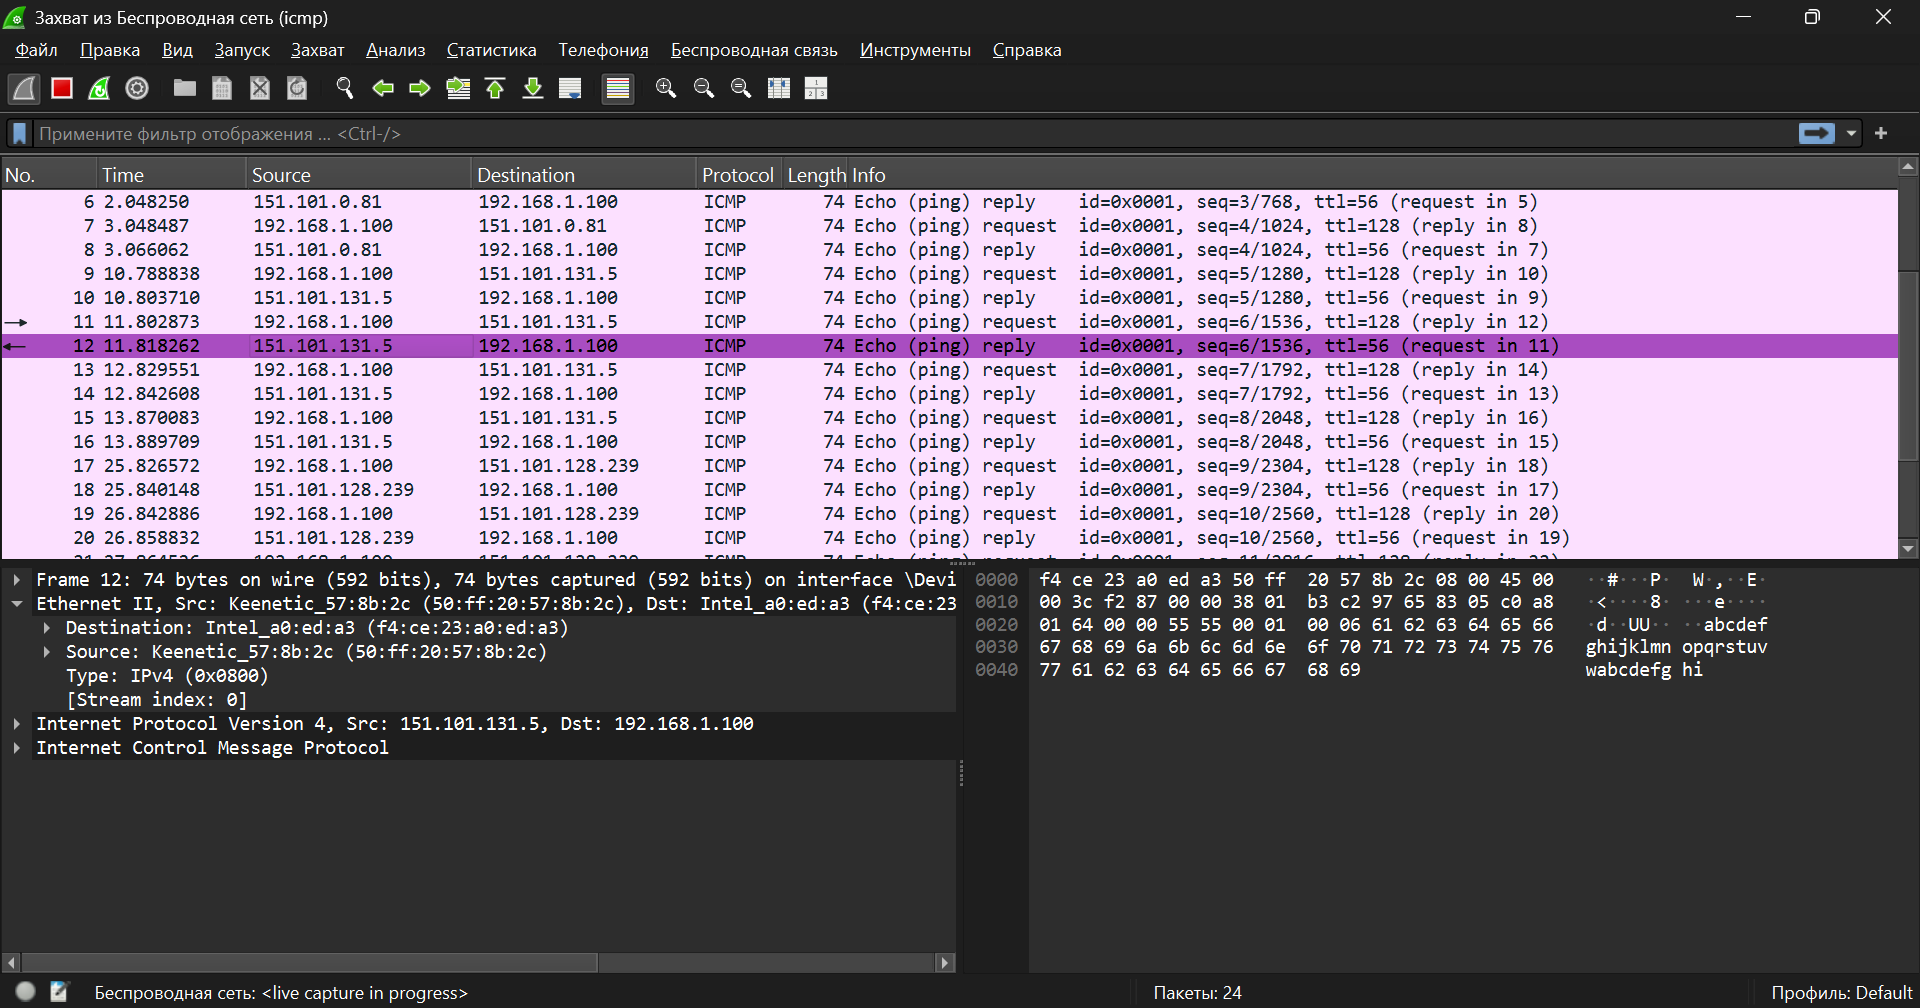Toggle packet colorization rules button
This screenshot has height=1008, width=1920.
pos(618,89)
